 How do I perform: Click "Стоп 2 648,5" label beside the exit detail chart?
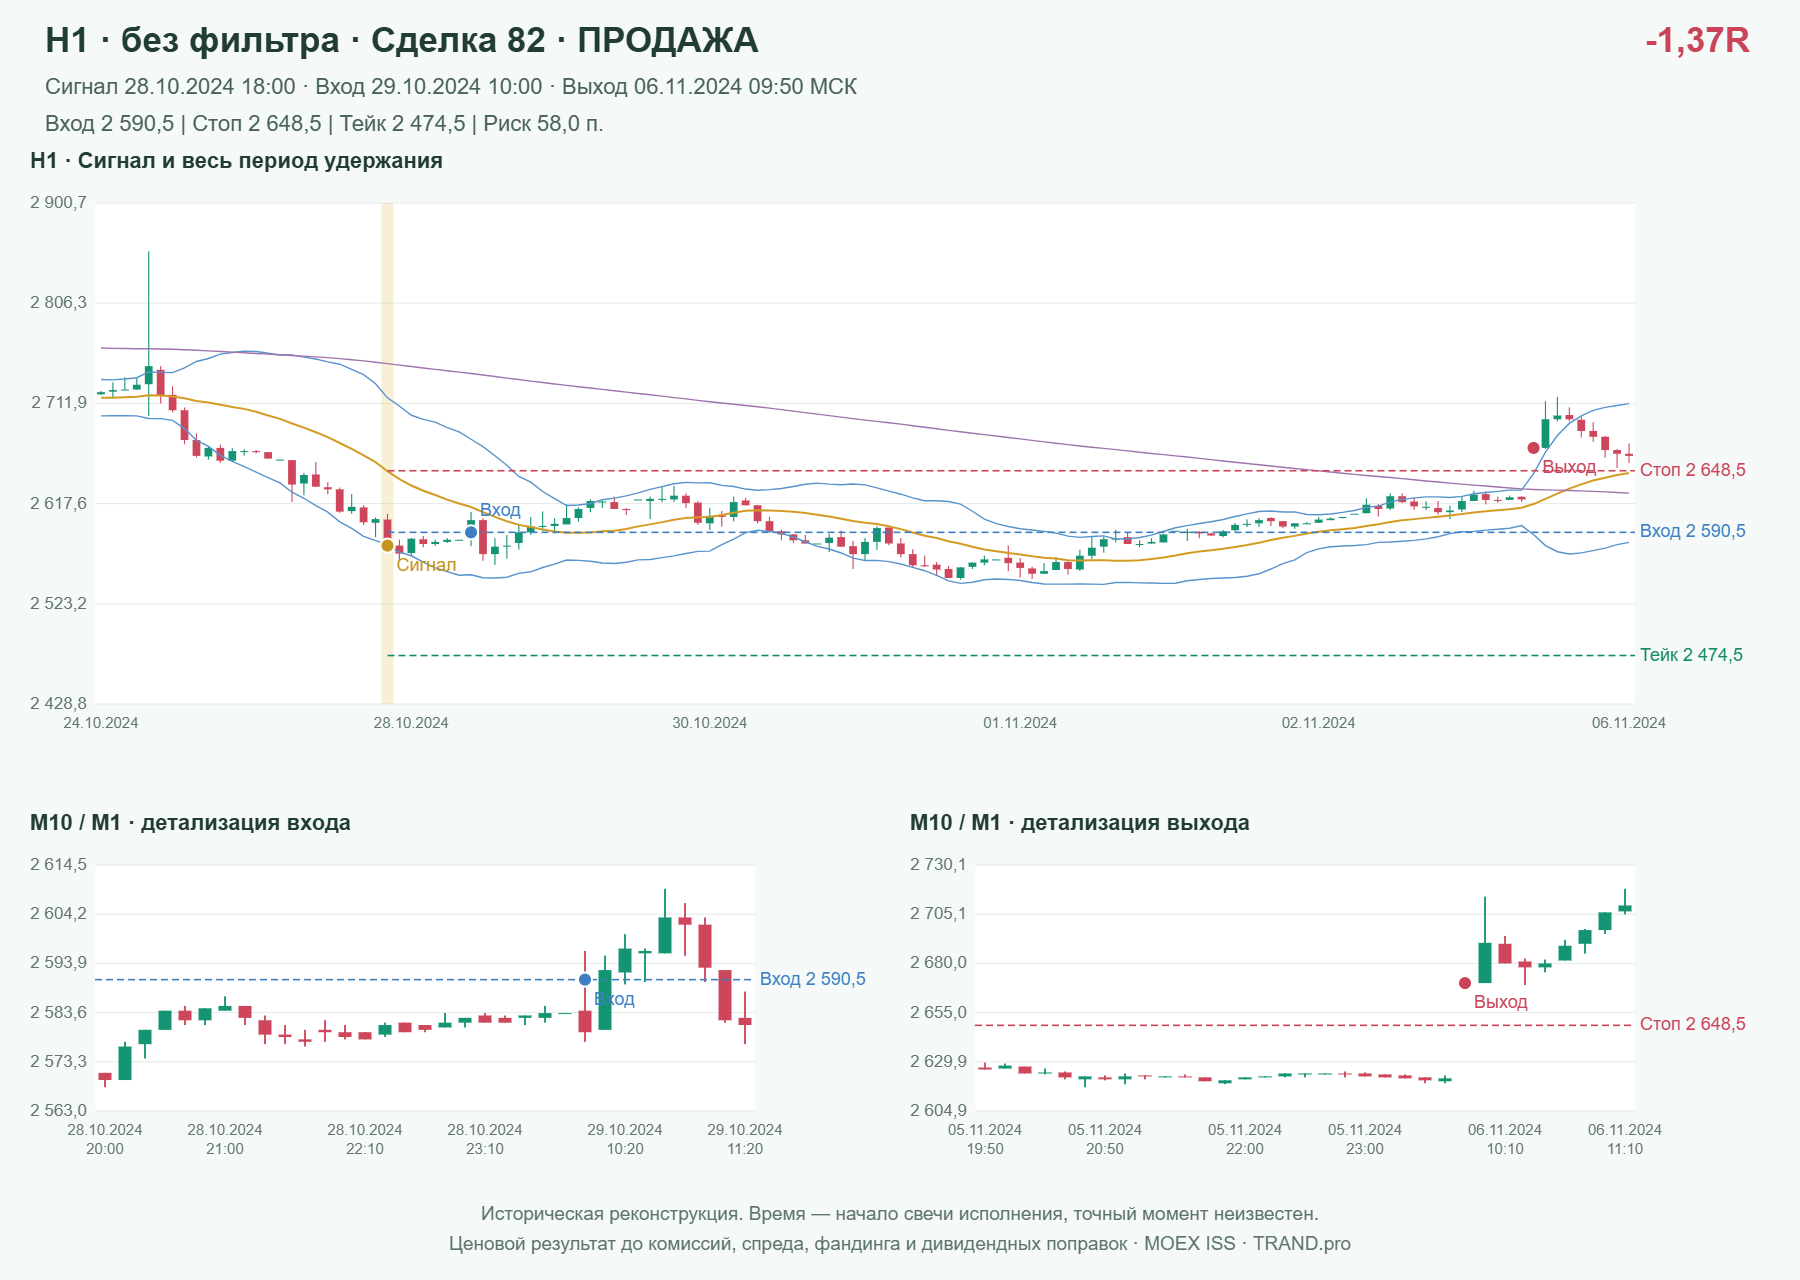tap(1693, 1024)
